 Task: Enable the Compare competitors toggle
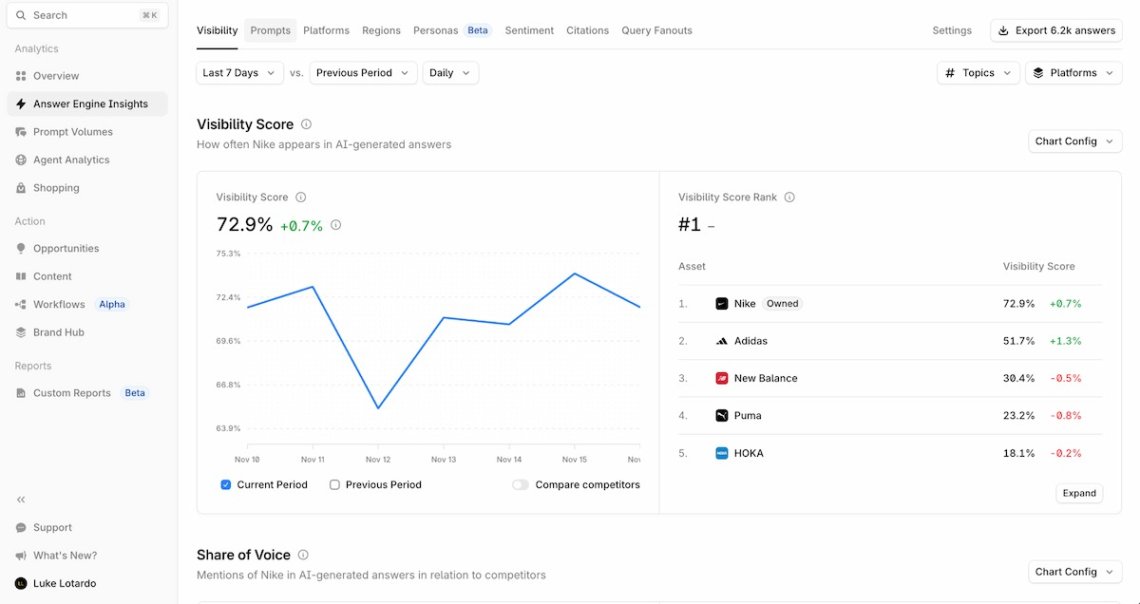coord(520,485)
